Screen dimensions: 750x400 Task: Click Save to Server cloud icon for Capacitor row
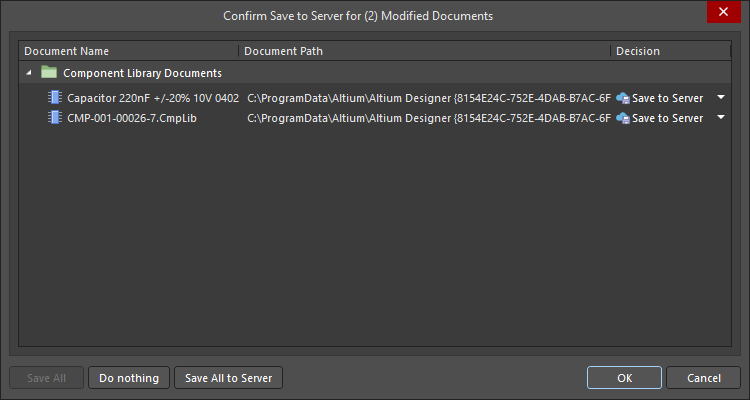coord(623,98)
